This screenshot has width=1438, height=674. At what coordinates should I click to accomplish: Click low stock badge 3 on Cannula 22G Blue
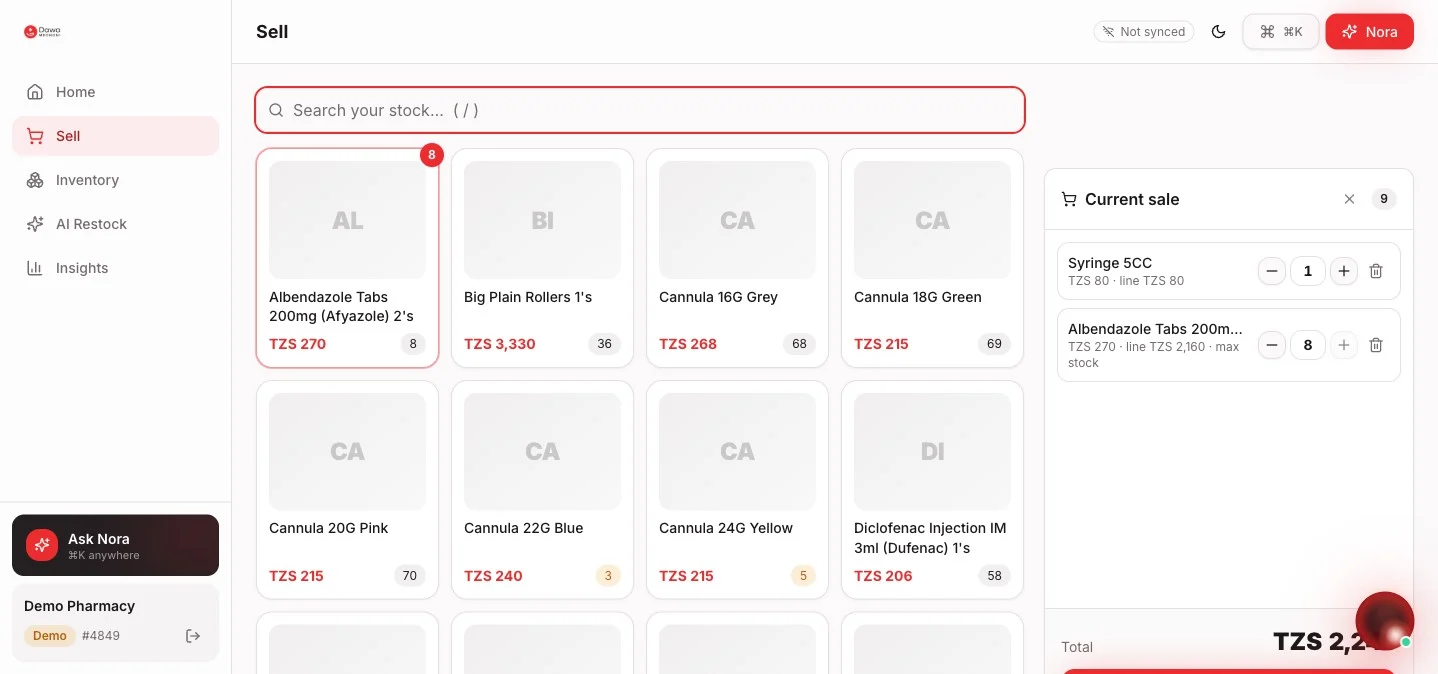click(607, 576)
